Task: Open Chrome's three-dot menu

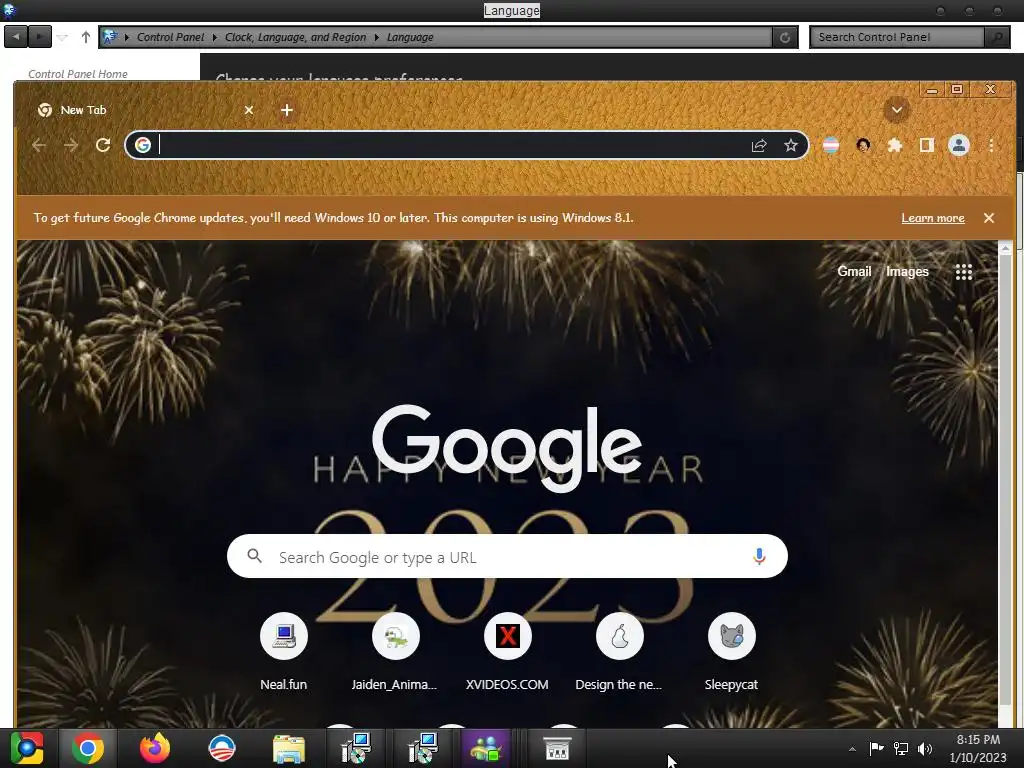Action: click(x=991, y=145)
